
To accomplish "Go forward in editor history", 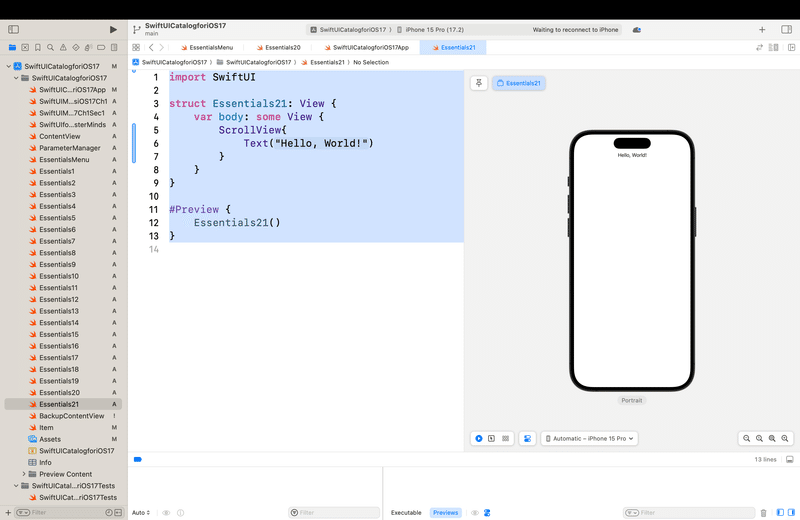I will tap(162, 47).
